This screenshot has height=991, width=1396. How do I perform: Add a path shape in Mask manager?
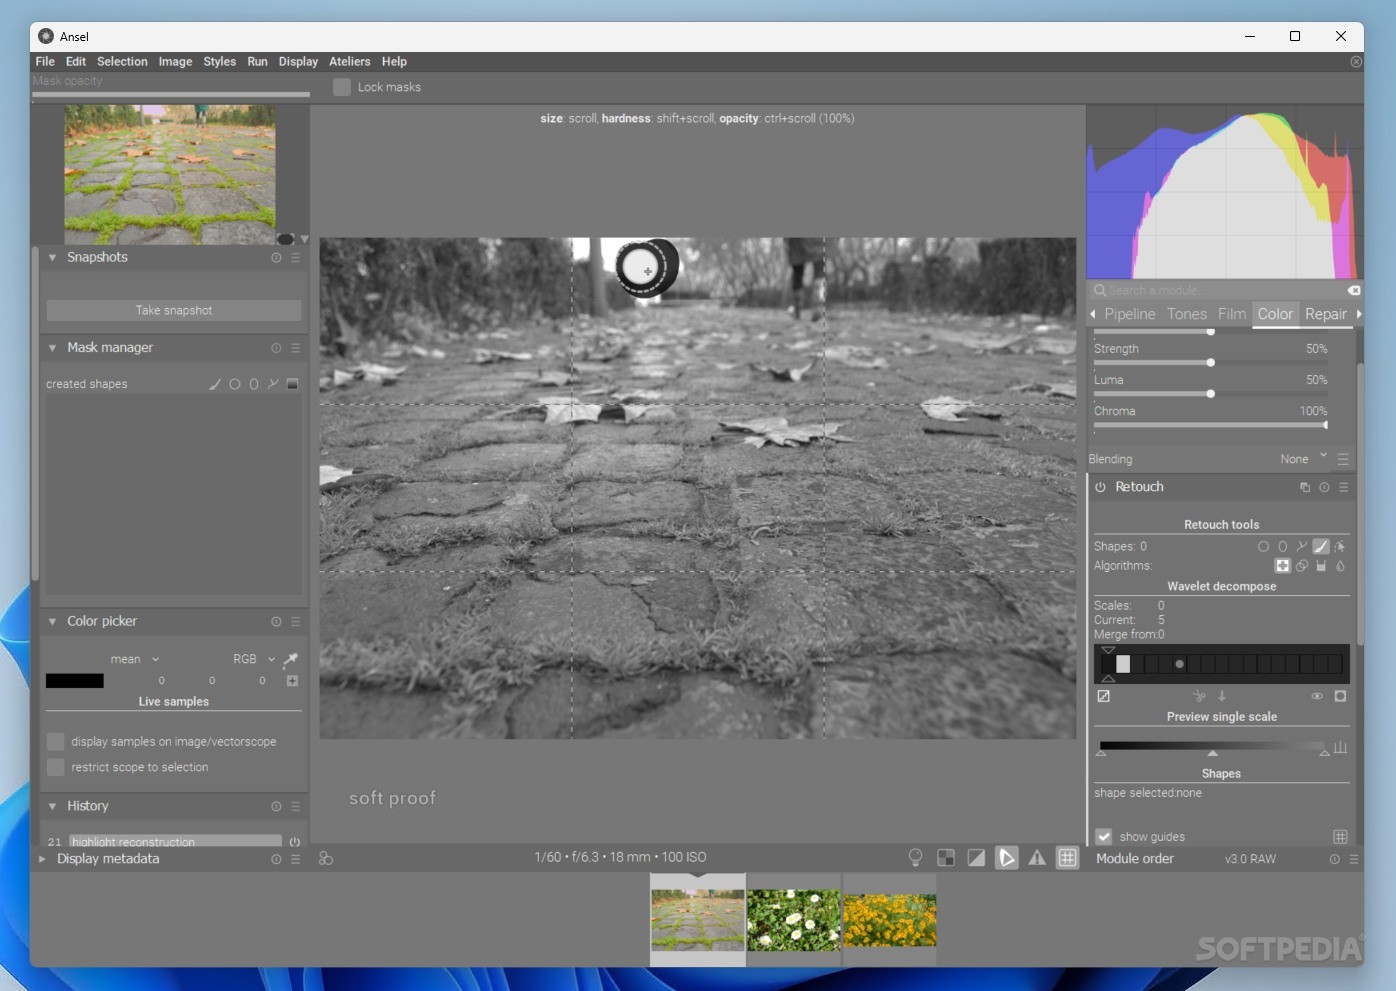(x=273, y=384)
